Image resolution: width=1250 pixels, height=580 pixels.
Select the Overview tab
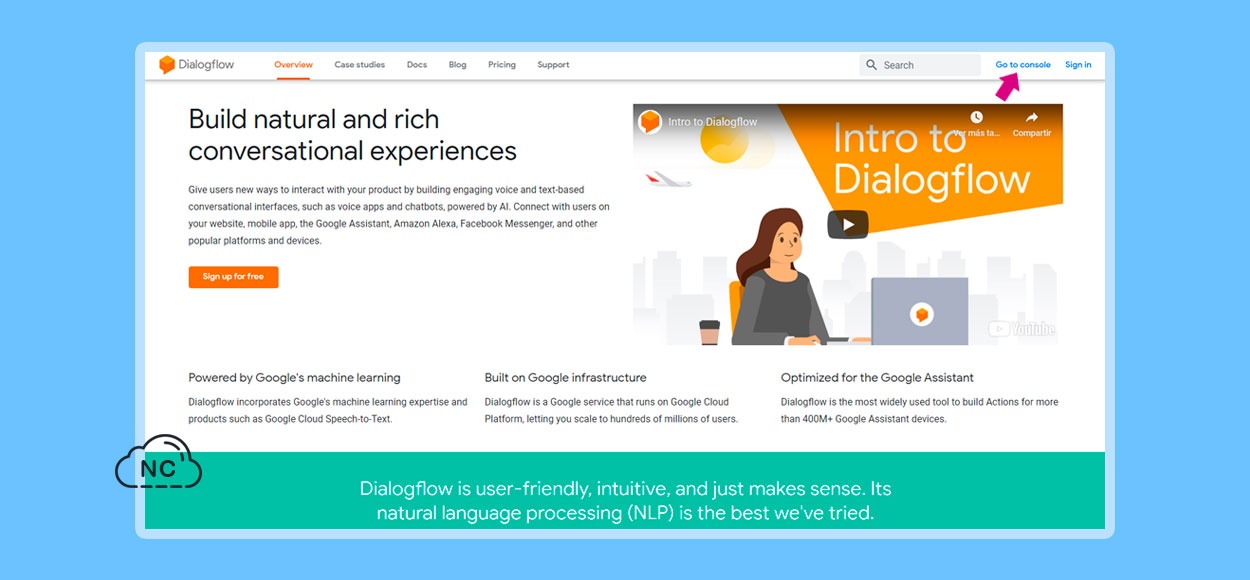pyautogui.click(x=294, y=65)
